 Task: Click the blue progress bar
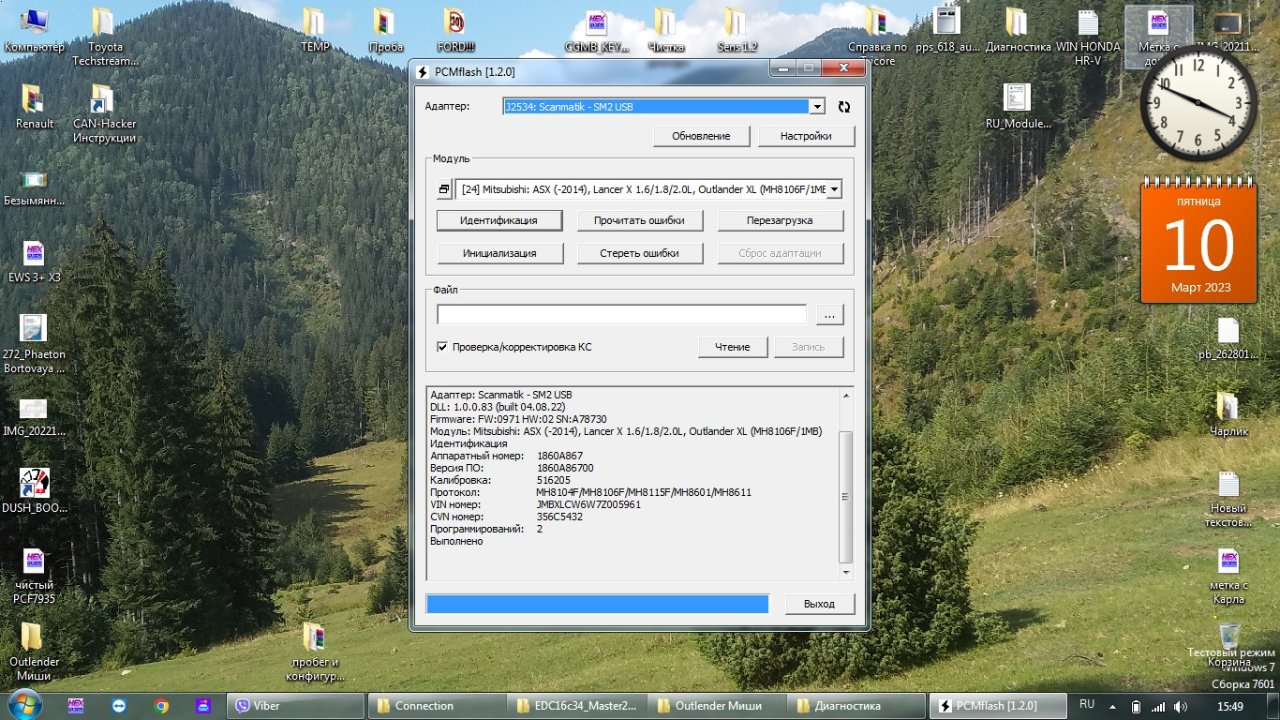click(597, 604)
